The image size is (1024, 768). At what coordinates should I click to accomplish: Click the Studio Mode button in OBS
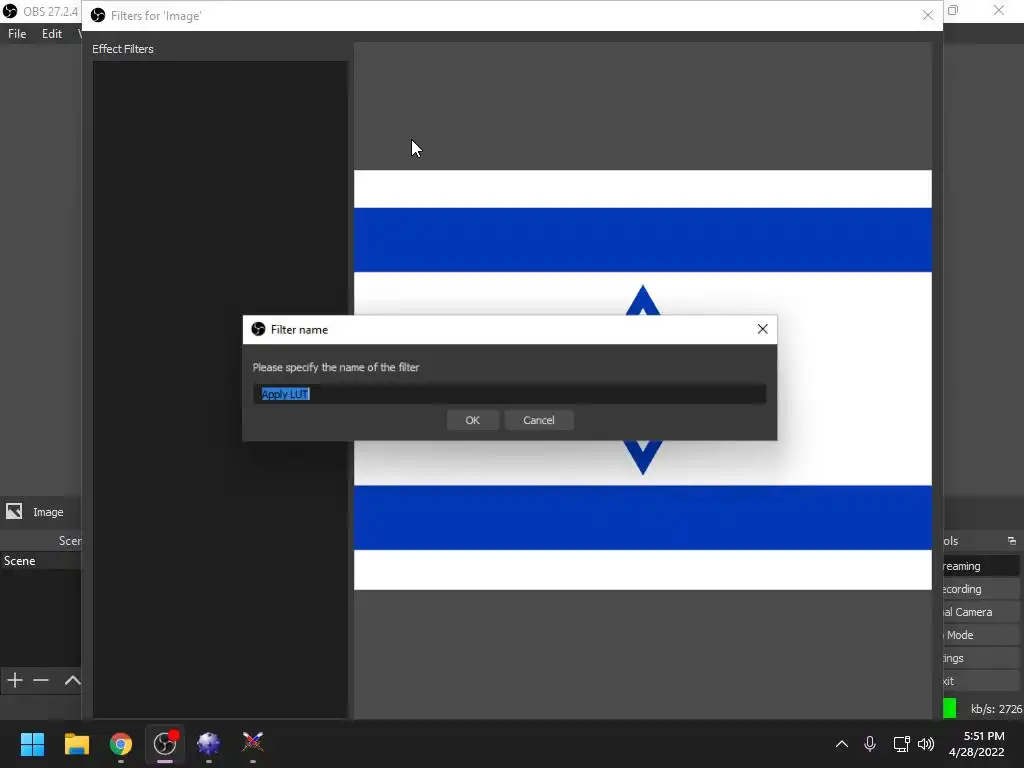click(x=981, y=635)
